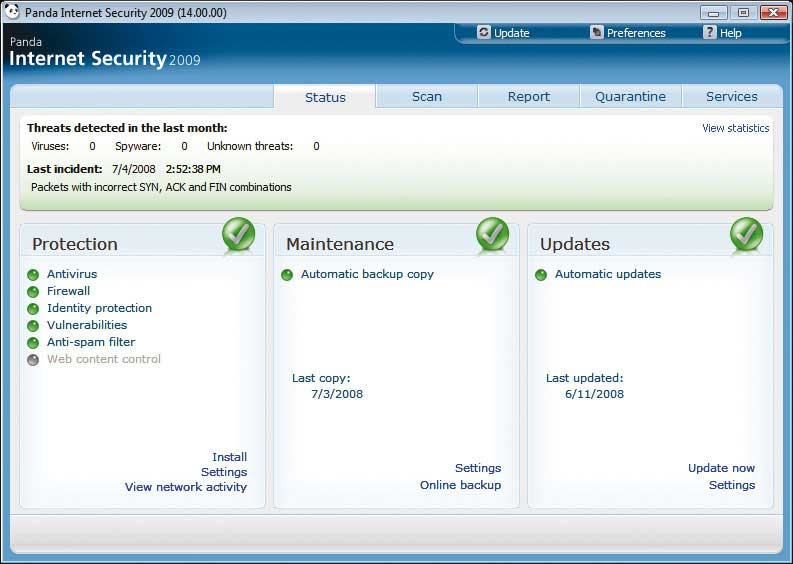793x564 pixels.
Task: Open Settings in the Updates panel
Action: (732, 485)
